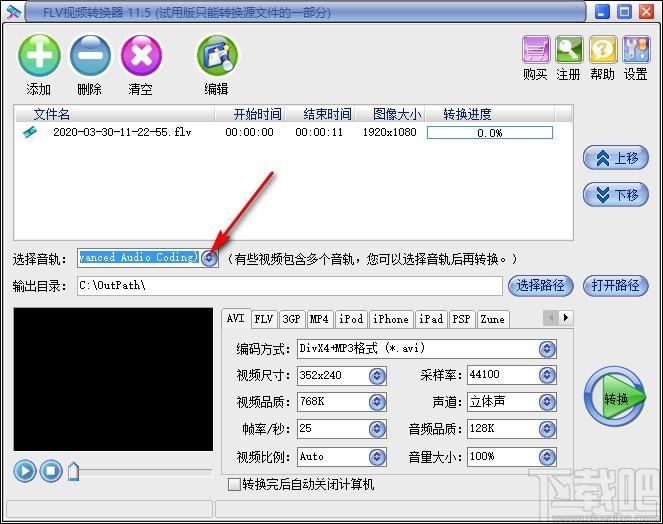Switch to the PSP format tab
The width and height of the screenshot is (663, 524).
pyautogui.click(x=461, y=319)
